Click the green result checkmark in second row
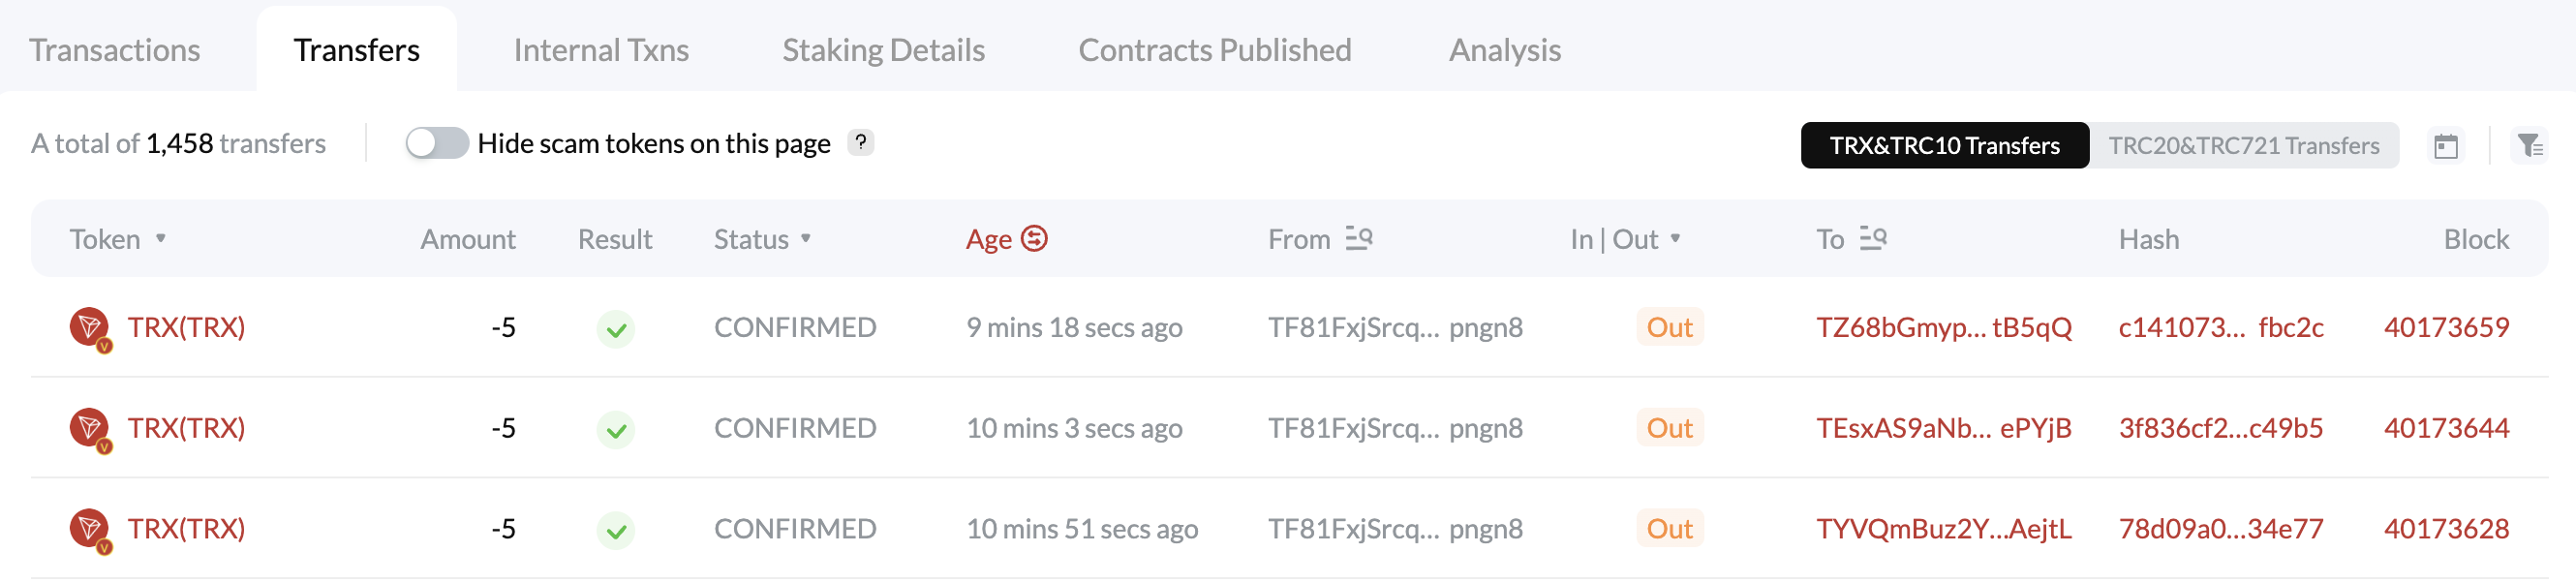 pyautogui.click(x=616, y=430)
